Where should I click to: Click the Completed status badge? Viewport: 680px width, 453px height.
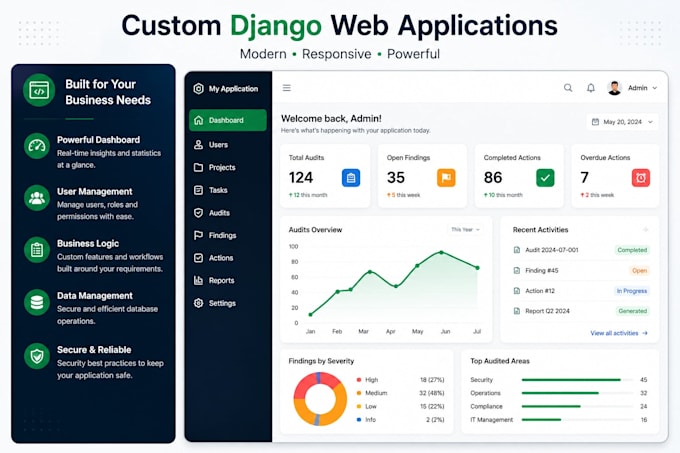[632, 250]
